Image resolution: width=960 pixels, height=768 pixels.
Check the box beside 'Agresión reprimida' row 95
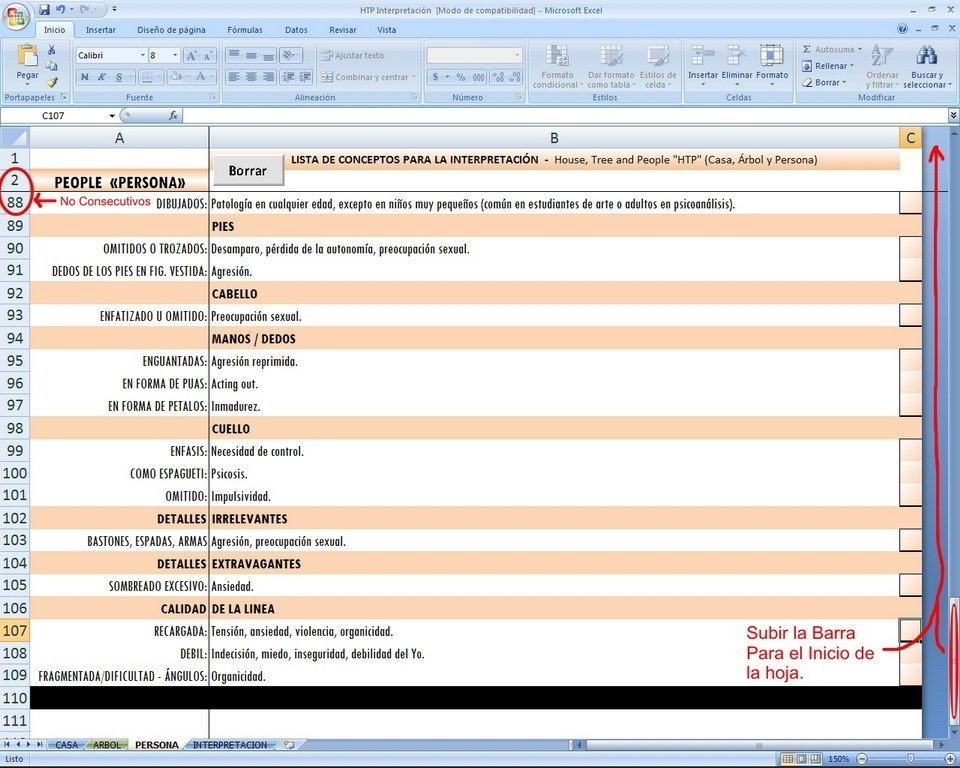(910, 361)
